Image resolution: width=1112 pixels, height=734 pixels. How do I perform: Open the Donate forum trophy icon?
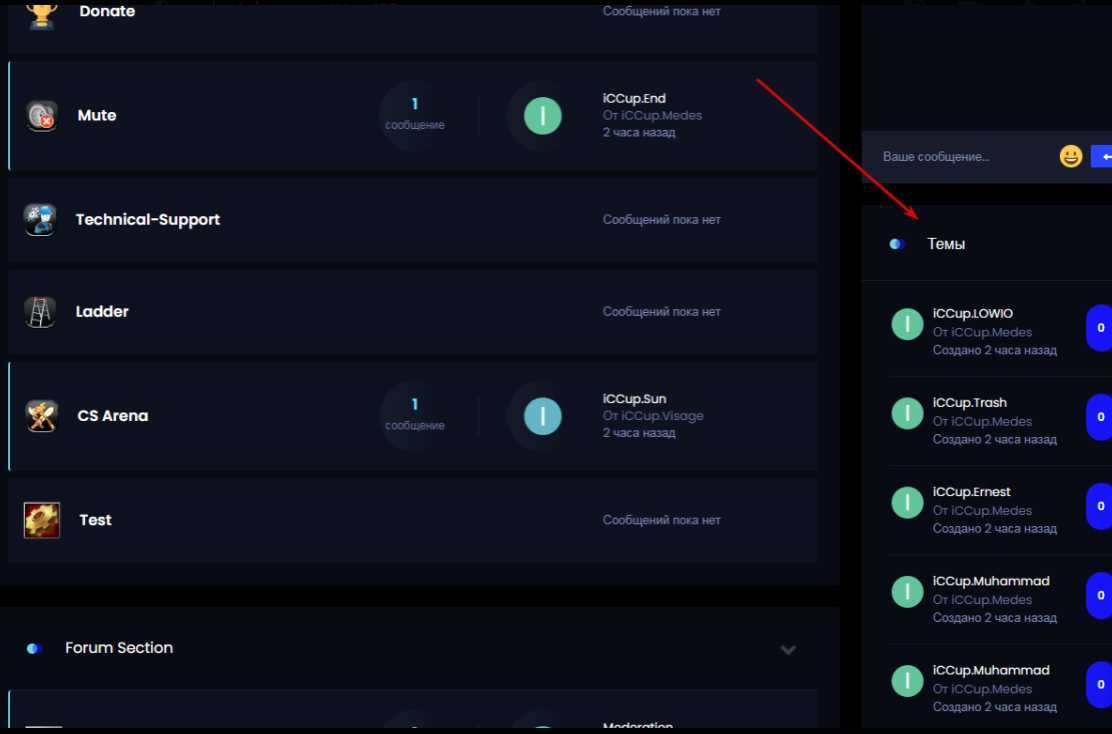pos(42,14)
